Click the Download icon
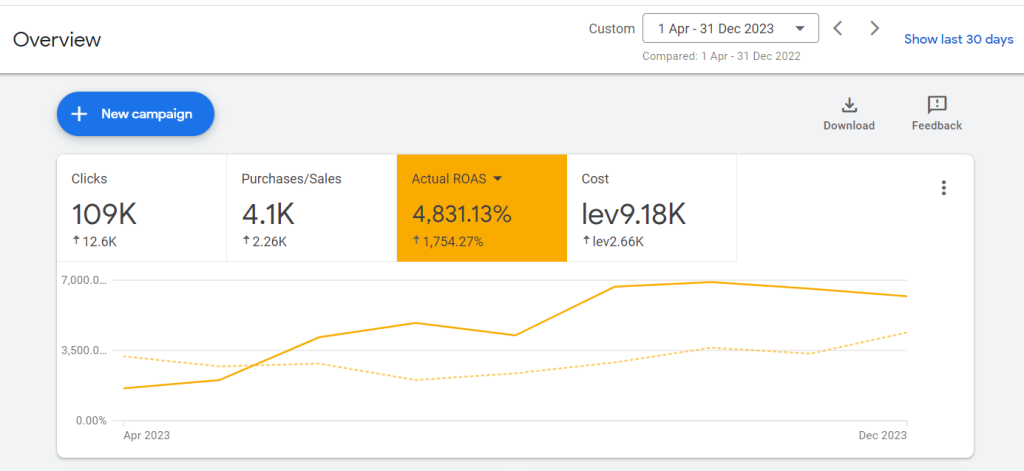 848,105
